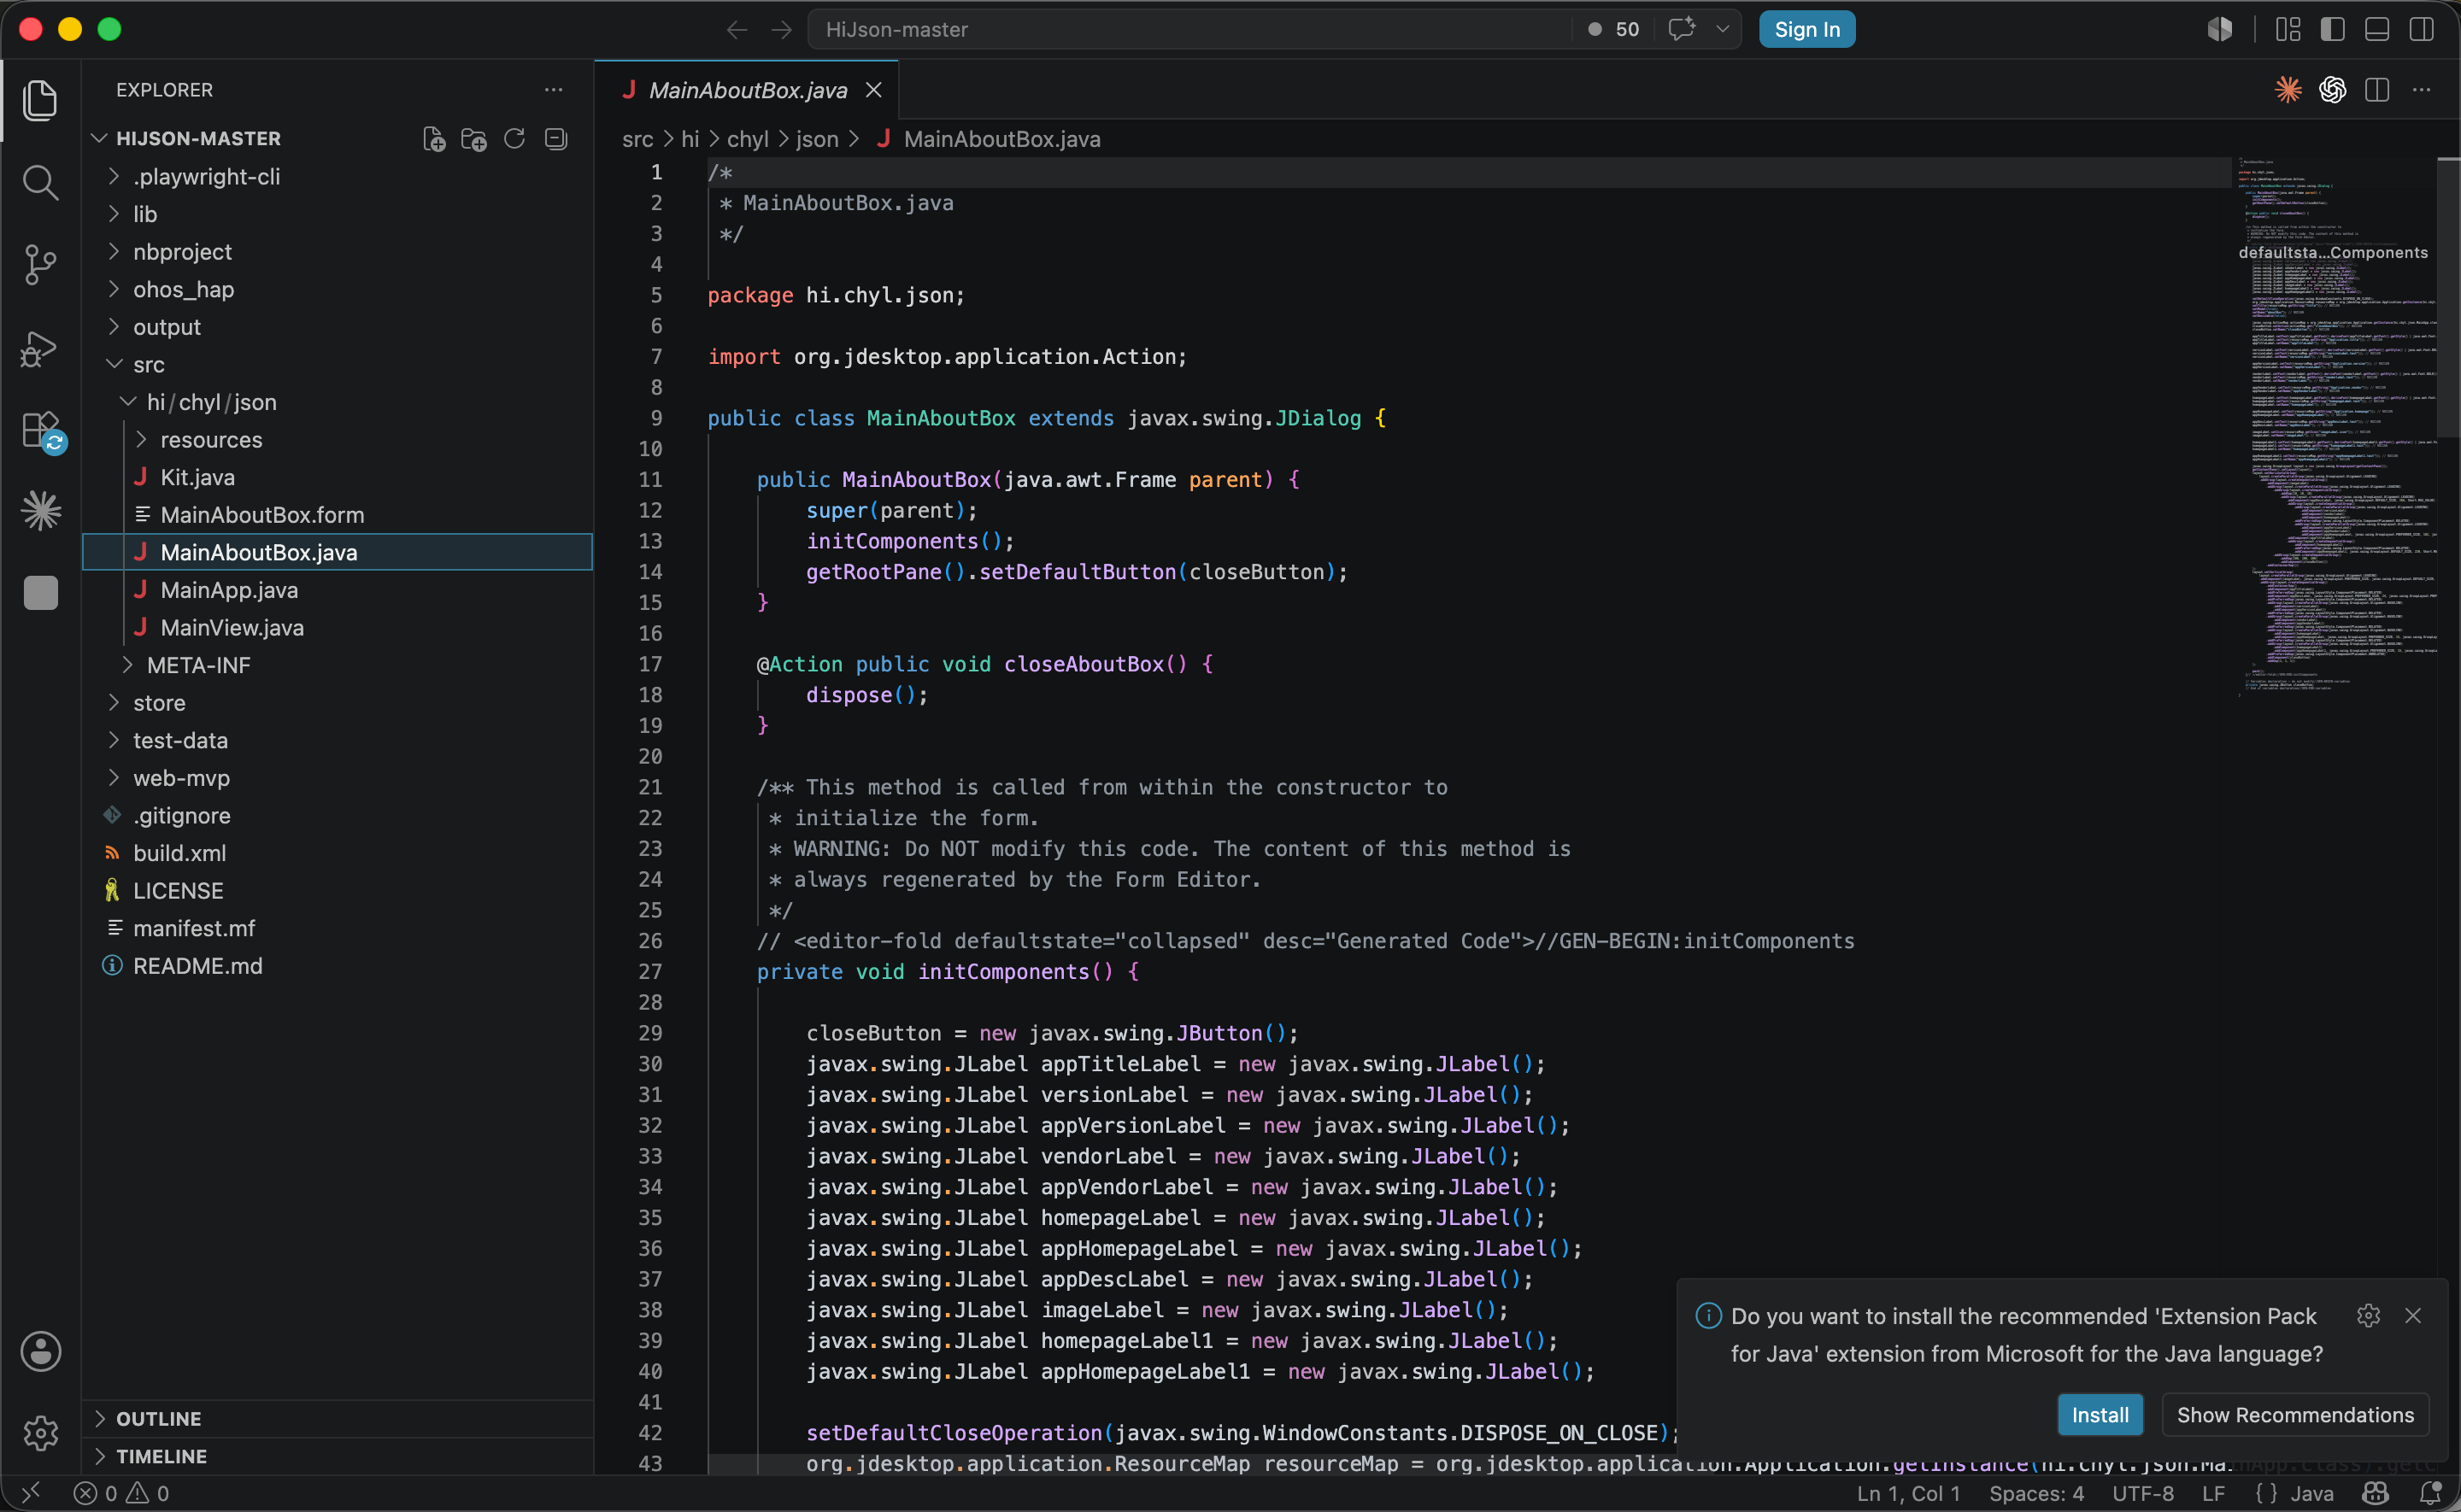This screenshot has height=1512, width=2461.
Task: Click Ln 1, Col 1 in status bar
Action: pos(1908,1493)
